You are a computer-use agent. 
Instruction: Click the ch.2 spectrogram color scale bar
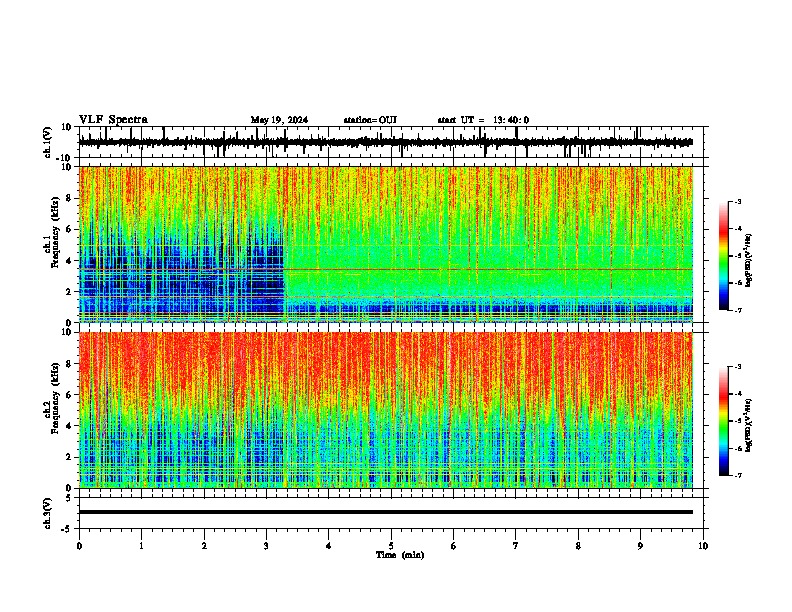click(x=724, y=421)
